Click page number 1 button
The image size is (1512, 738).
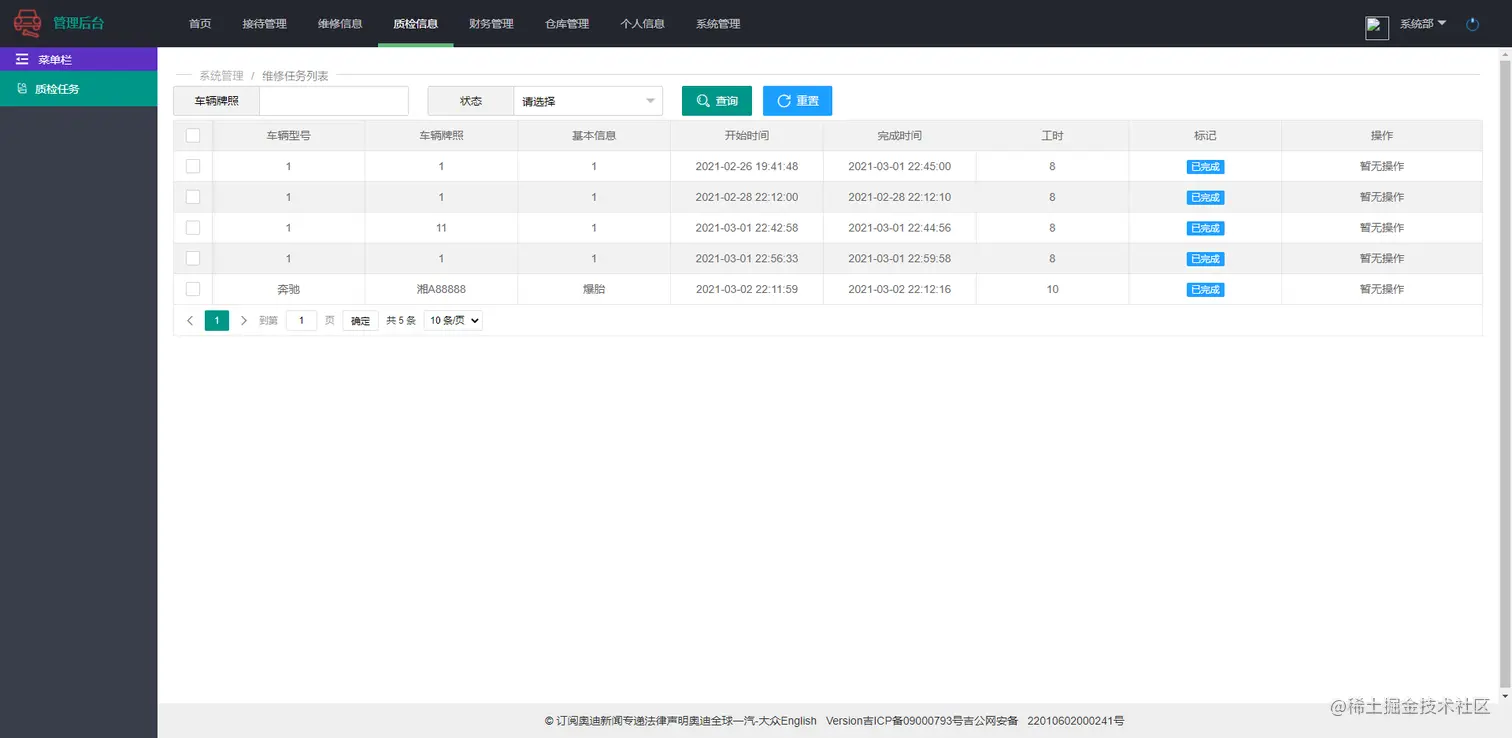click(x=217, y=321)
